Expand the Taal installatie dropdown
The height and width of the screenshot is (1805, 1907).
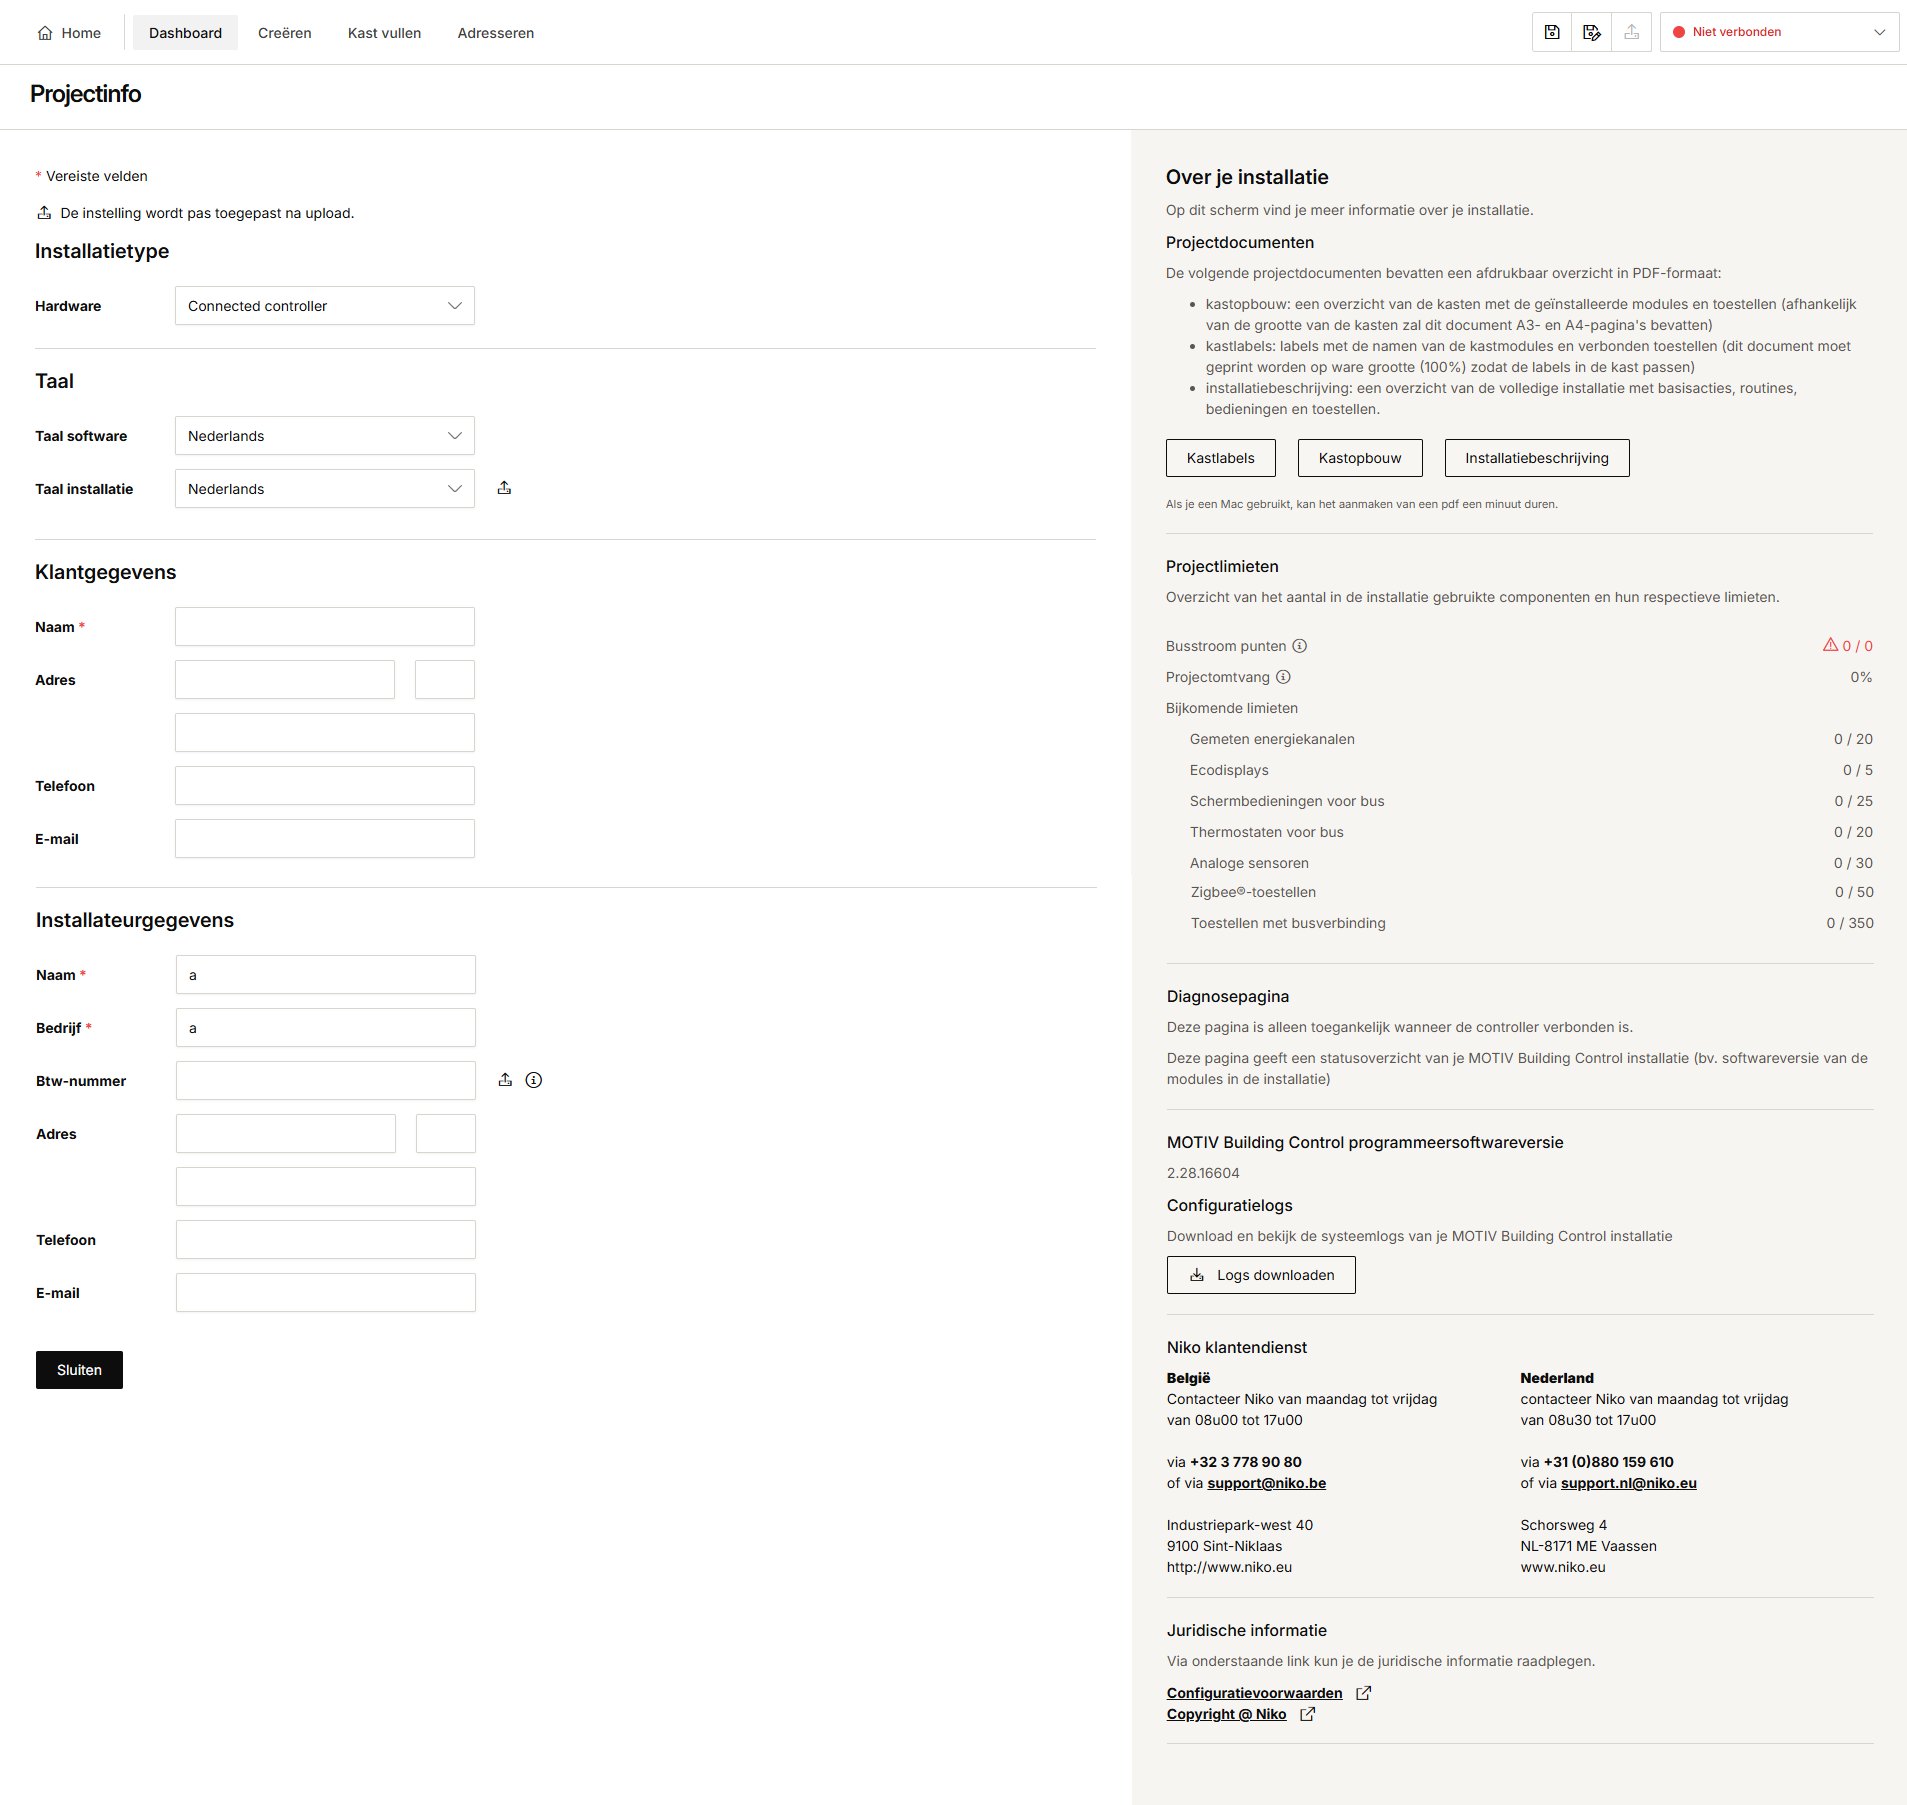[325, 489]
